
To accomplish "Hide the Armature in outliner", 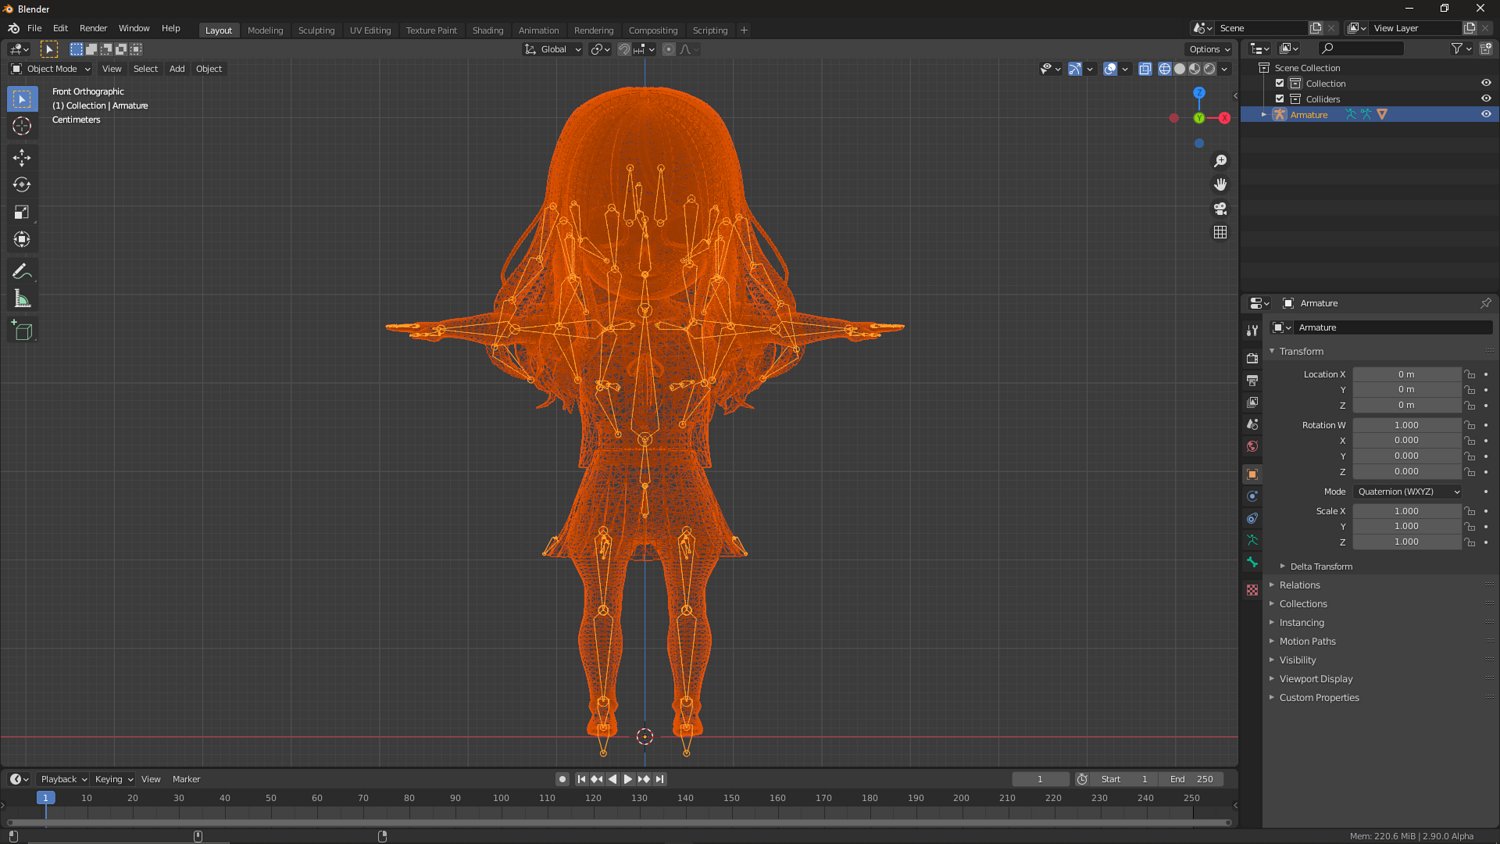I will coord(1485,114).
